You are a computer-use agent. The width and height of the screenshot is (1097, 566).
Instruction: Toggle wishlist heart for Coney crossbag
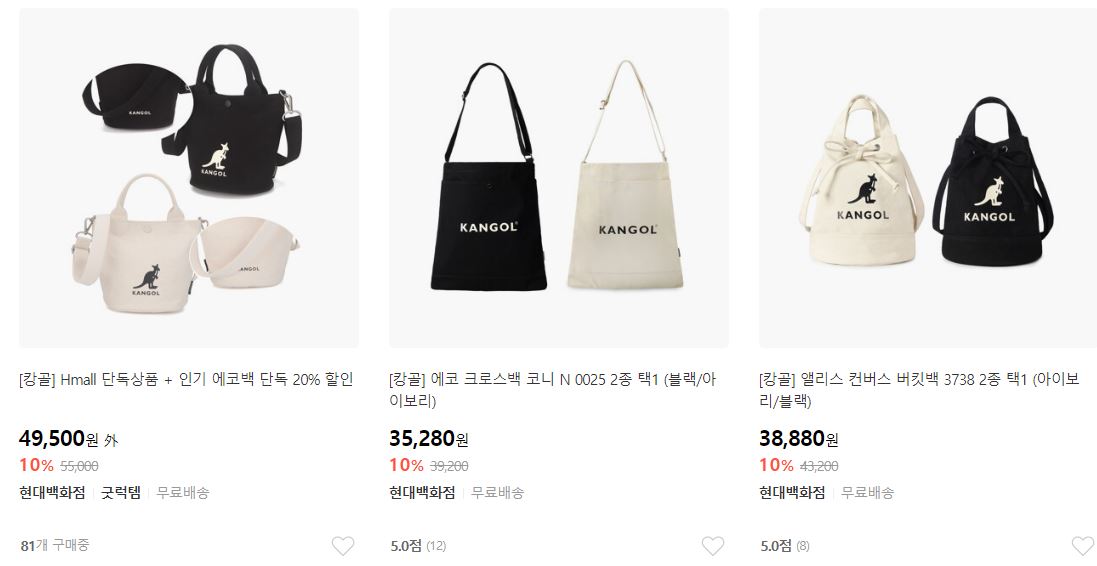pos(713,546)
